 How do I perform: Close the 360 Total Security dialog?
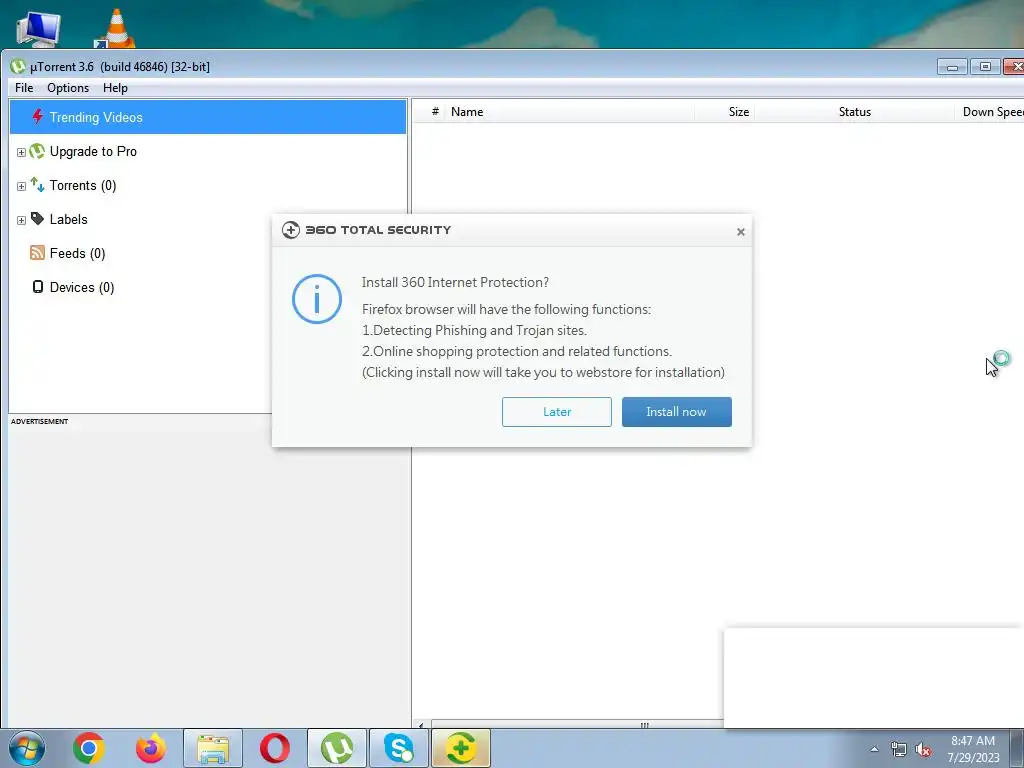741,232
